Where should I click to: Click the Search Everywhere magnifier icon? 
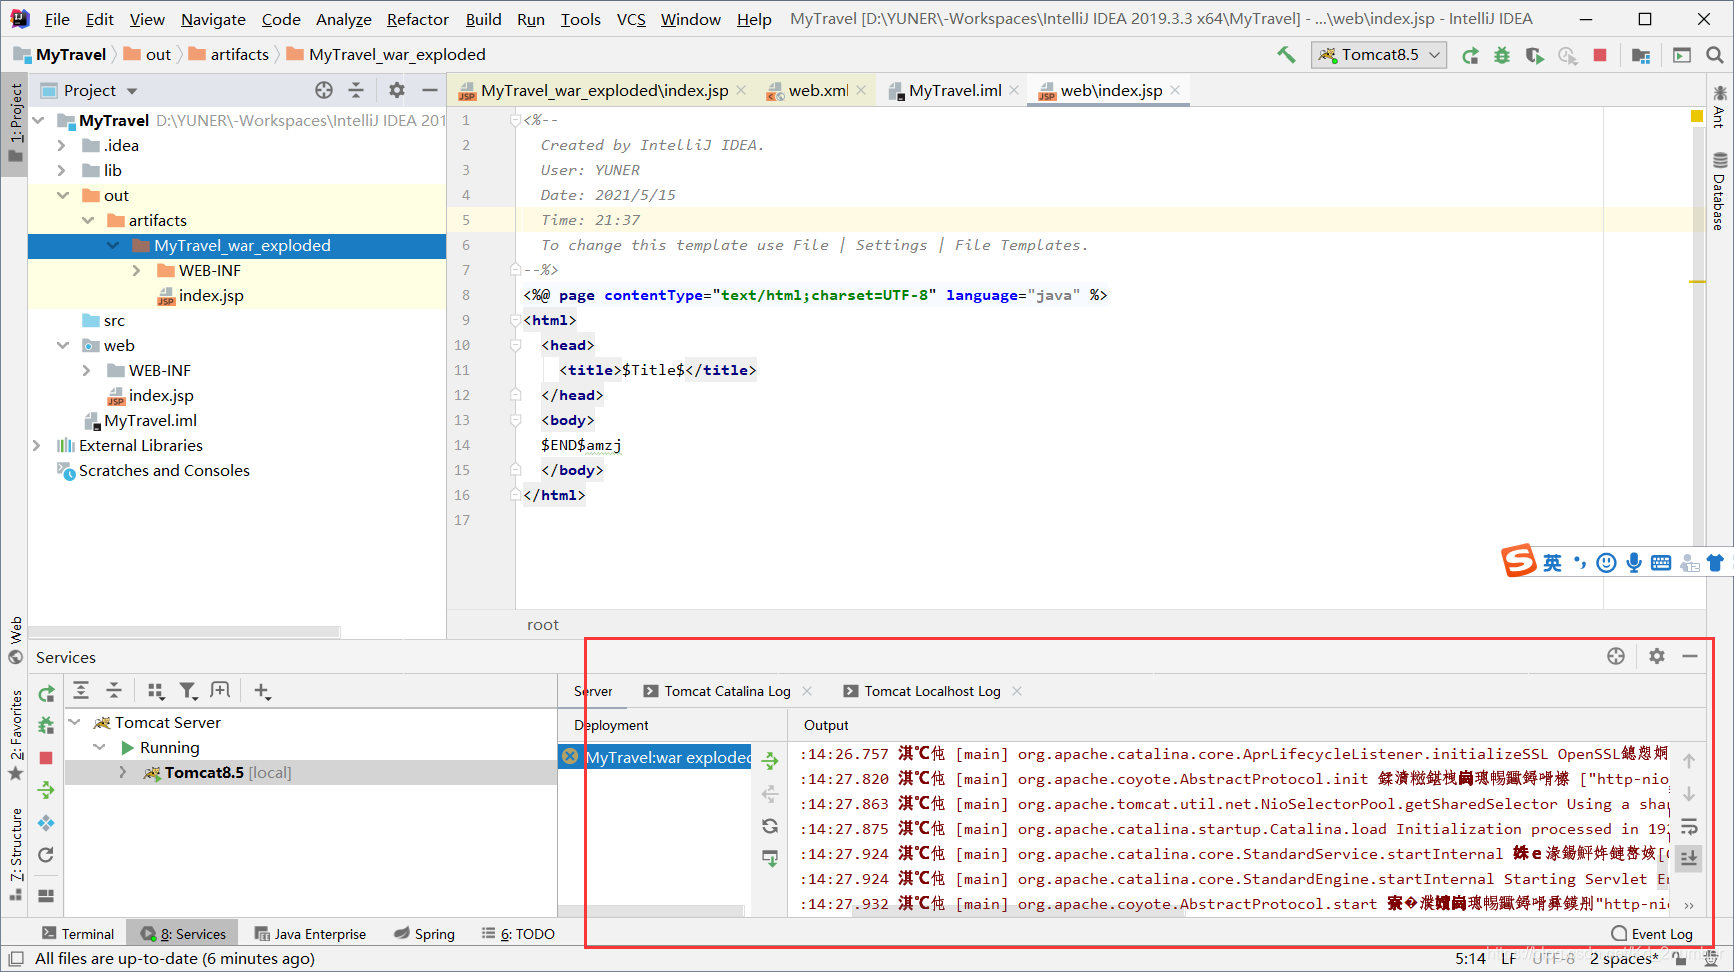1715,56
